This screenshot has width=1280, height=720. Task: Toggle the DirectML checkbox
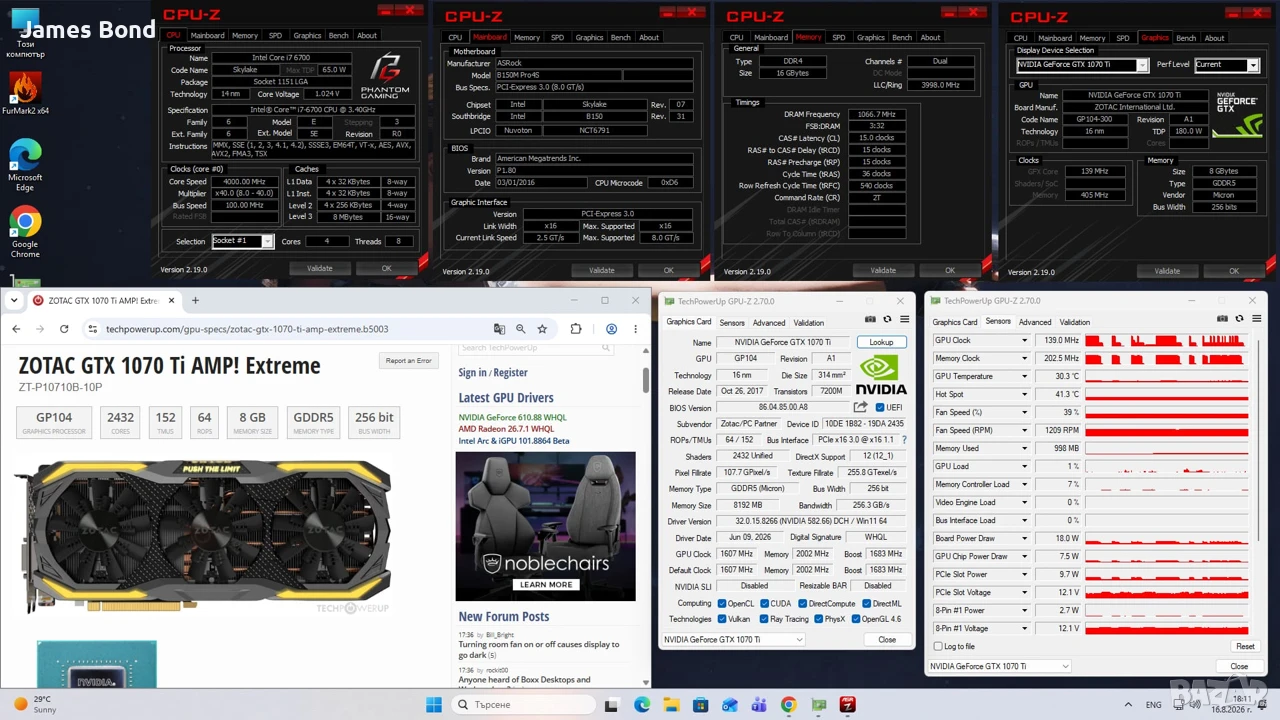click(866, 604)
